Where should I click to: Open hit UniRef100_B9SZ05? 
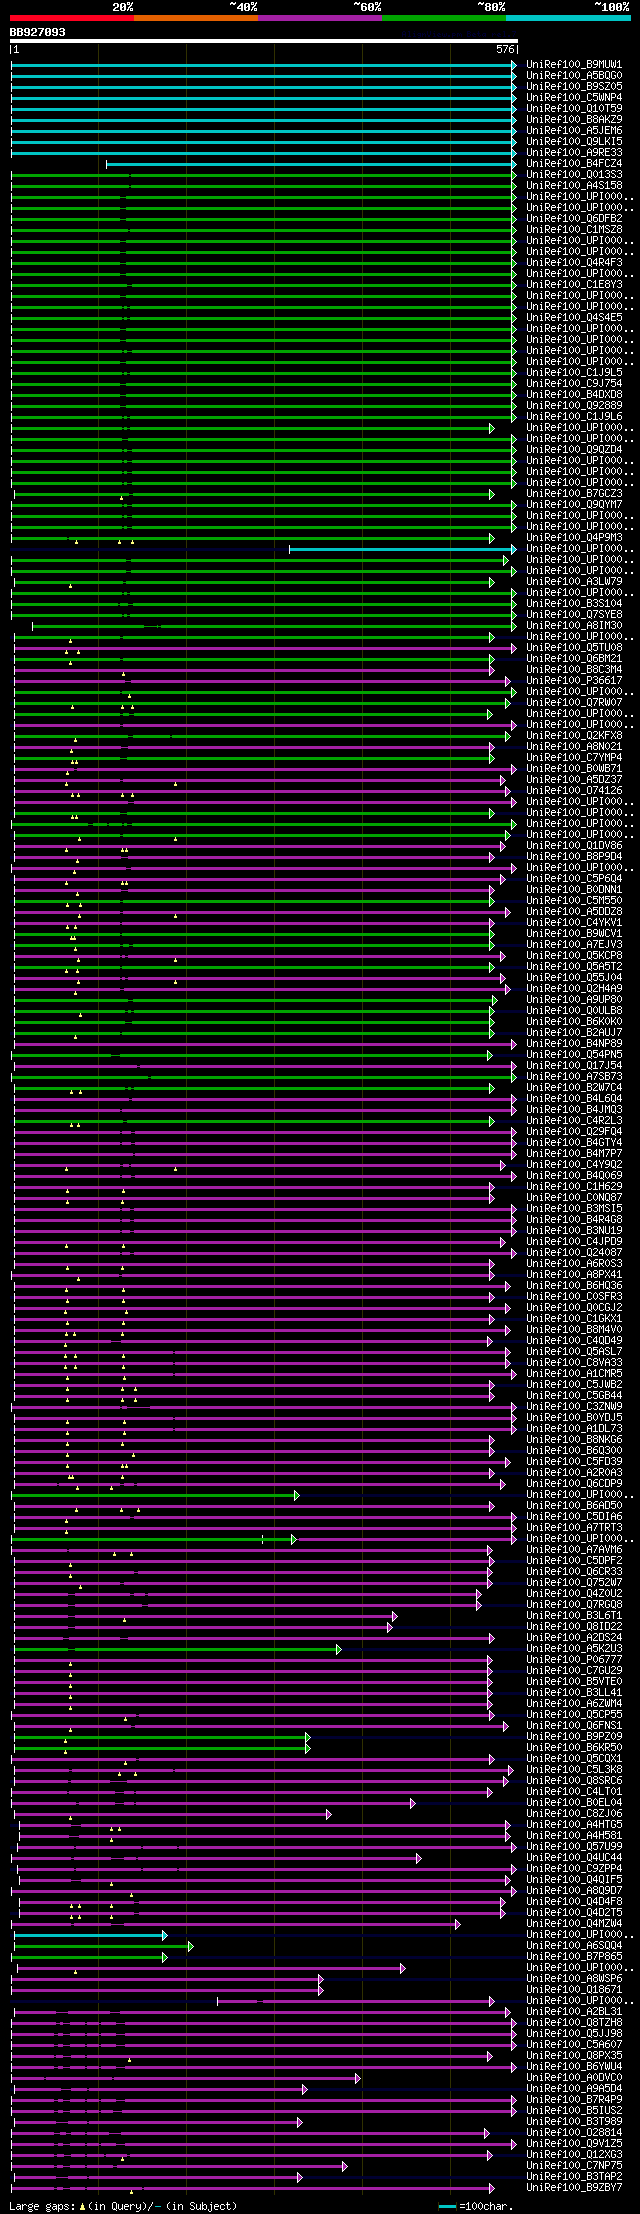tap(574, 86)
